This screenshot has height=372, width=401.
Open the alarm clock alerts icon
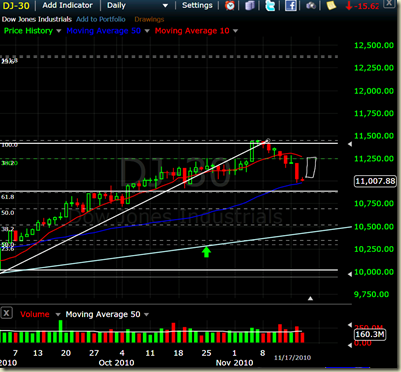[x=230, y=5]
